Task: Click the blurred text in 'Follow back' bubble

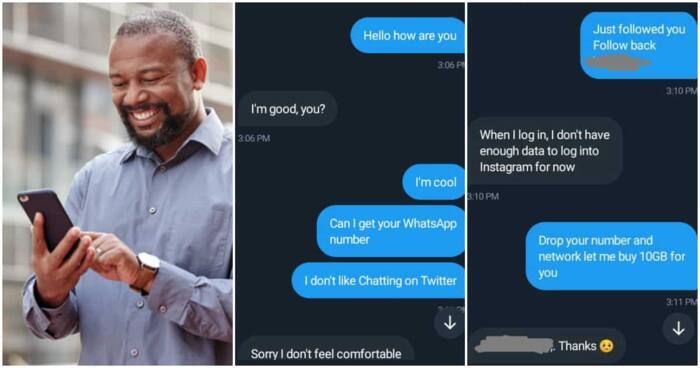Action: pyautogui.click(x=618, y=63)
